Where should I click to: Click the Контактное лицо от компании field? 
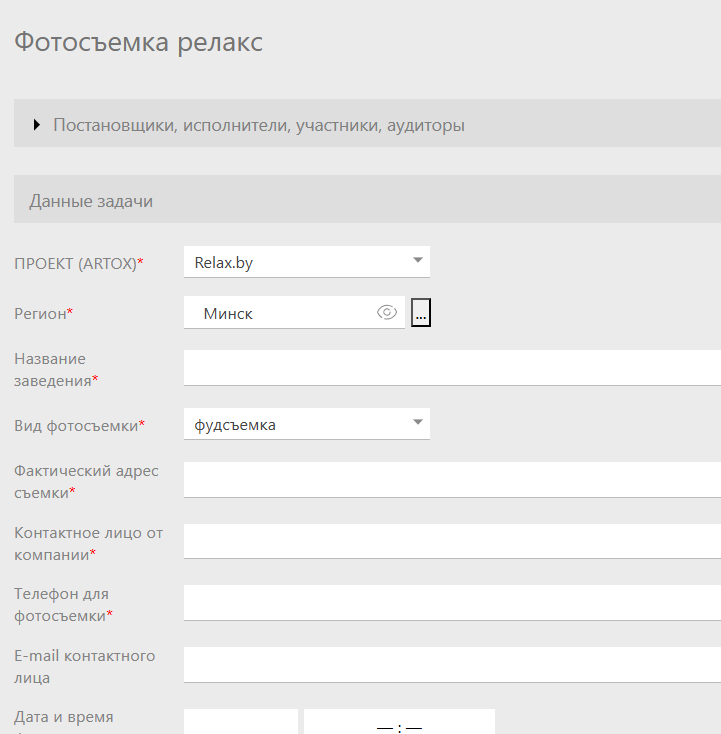point(452,541)
